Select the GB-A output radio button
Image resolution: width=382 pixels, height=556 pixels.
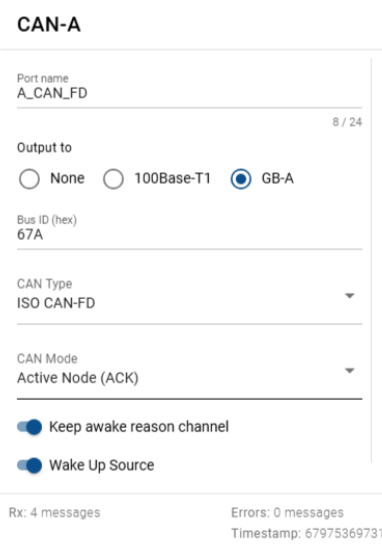[x=241, y=179]
